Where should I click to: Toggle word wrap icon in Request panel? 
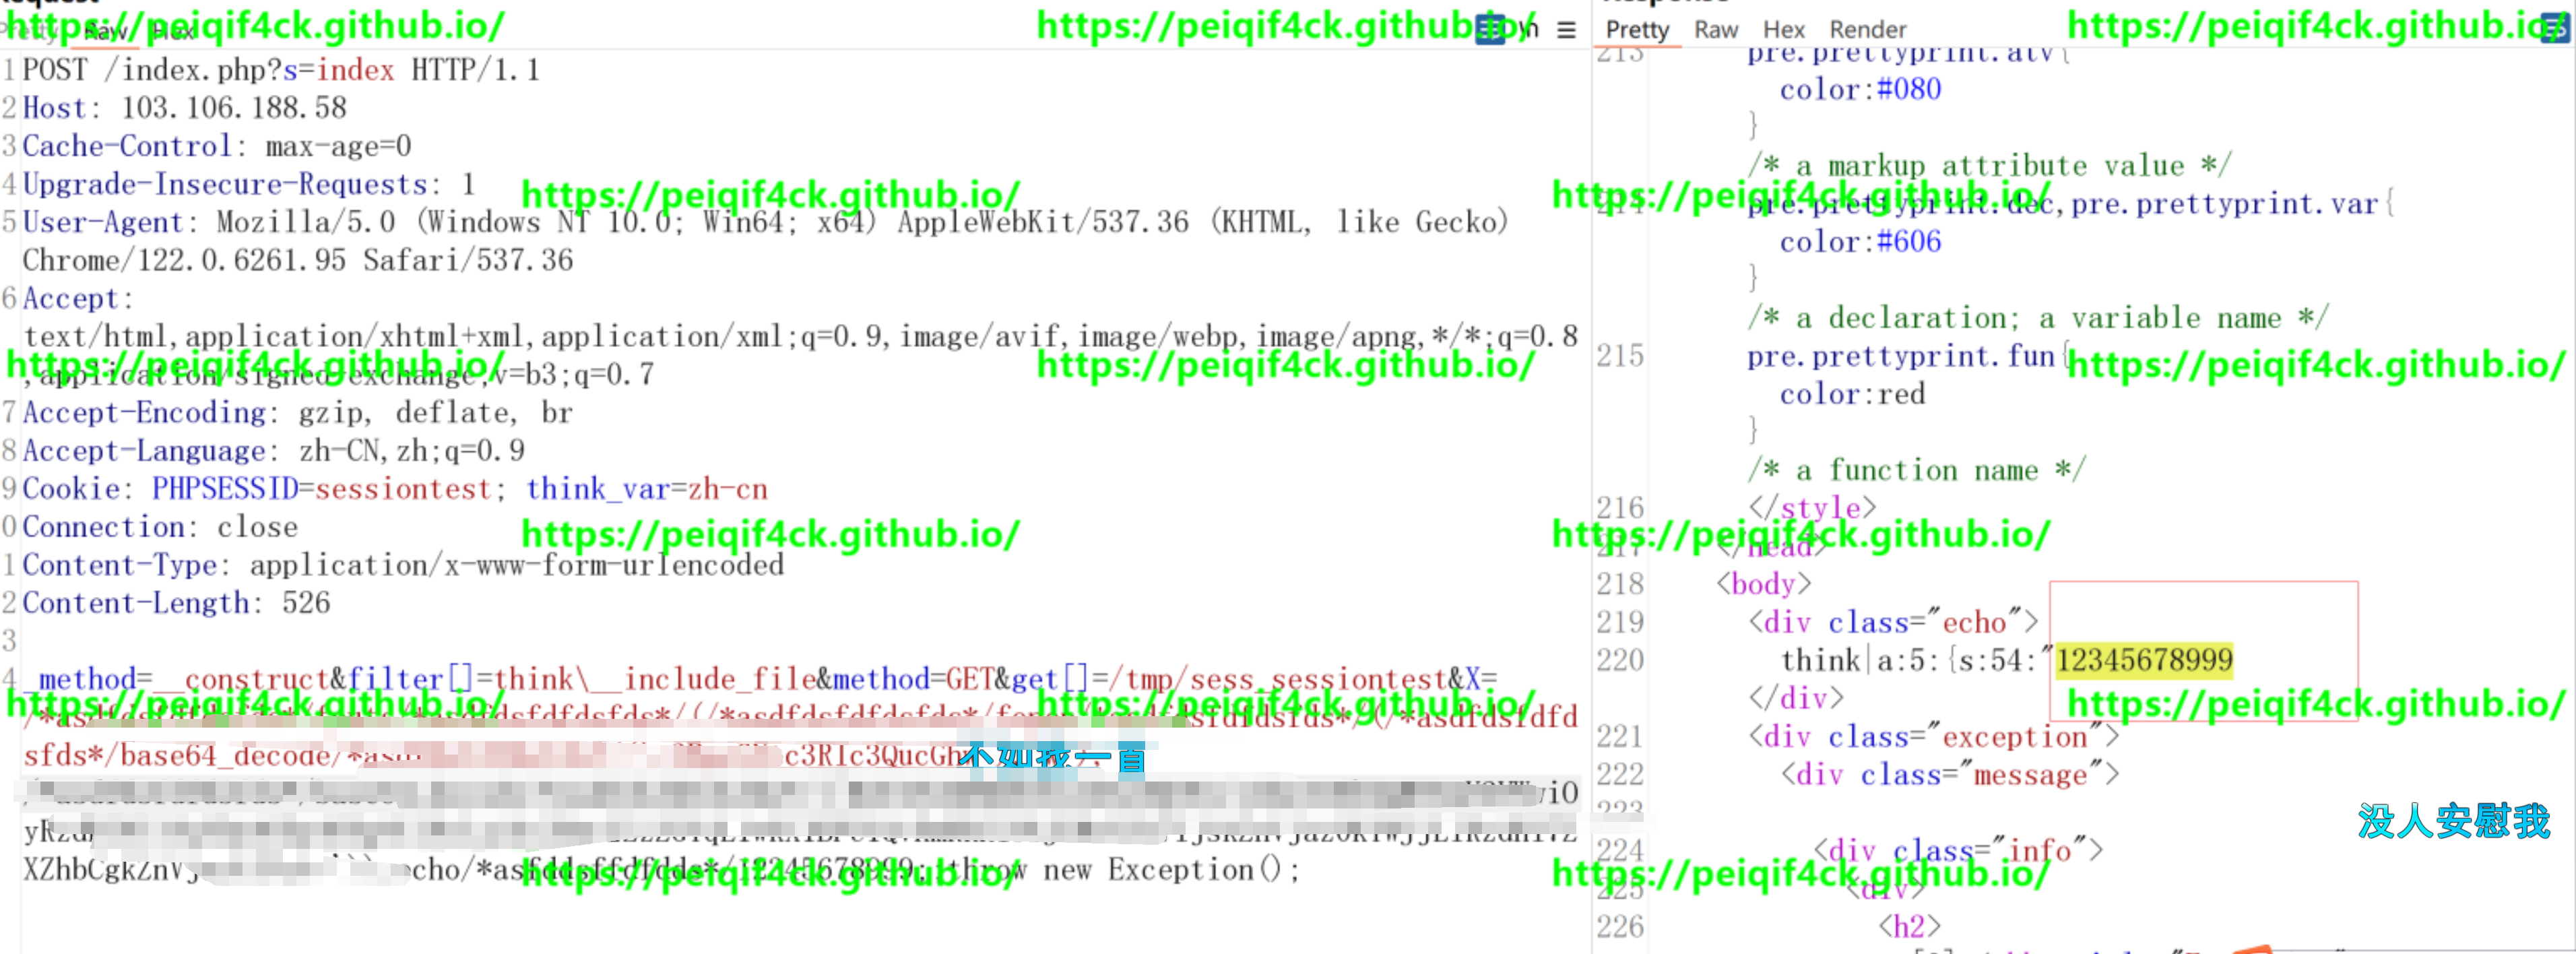click(x=1490, y=29)
